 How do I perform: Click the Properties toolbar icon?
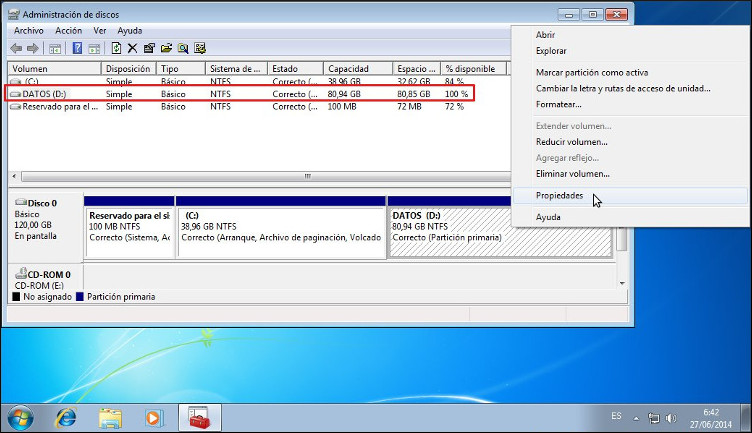coord(149,48)
